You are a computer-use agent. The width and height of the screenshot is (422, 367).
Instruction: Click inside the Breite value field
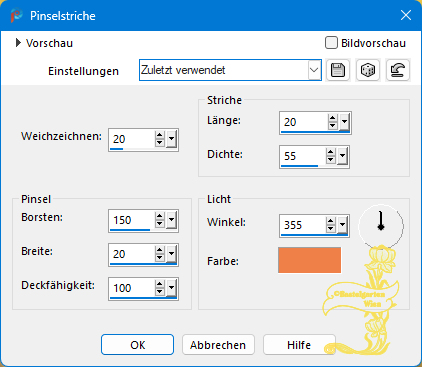click(x=132, y=254)
